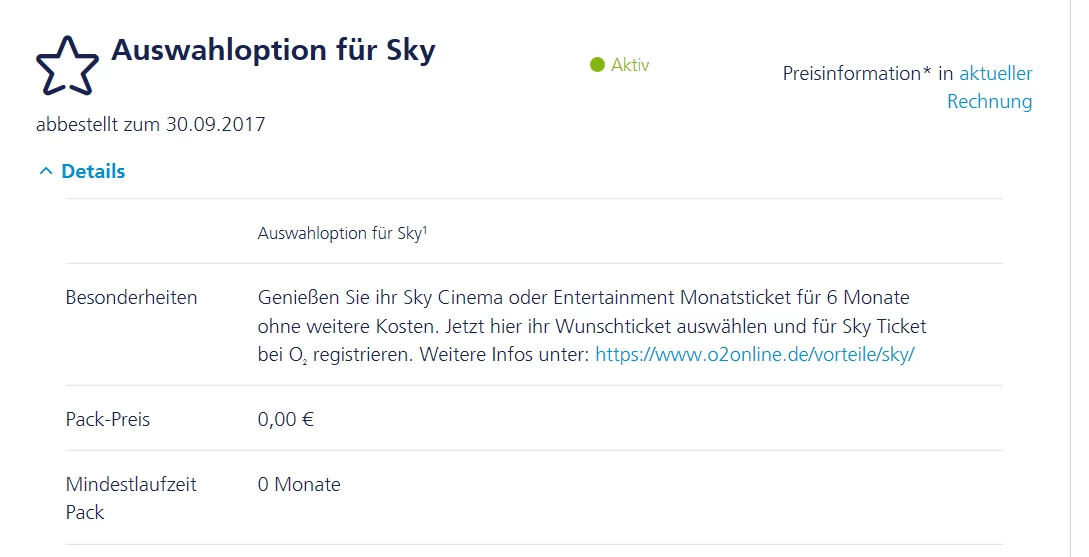Select the Mindestlaufzeit Pack row label

pyautogui.click(x=131, y=498)
